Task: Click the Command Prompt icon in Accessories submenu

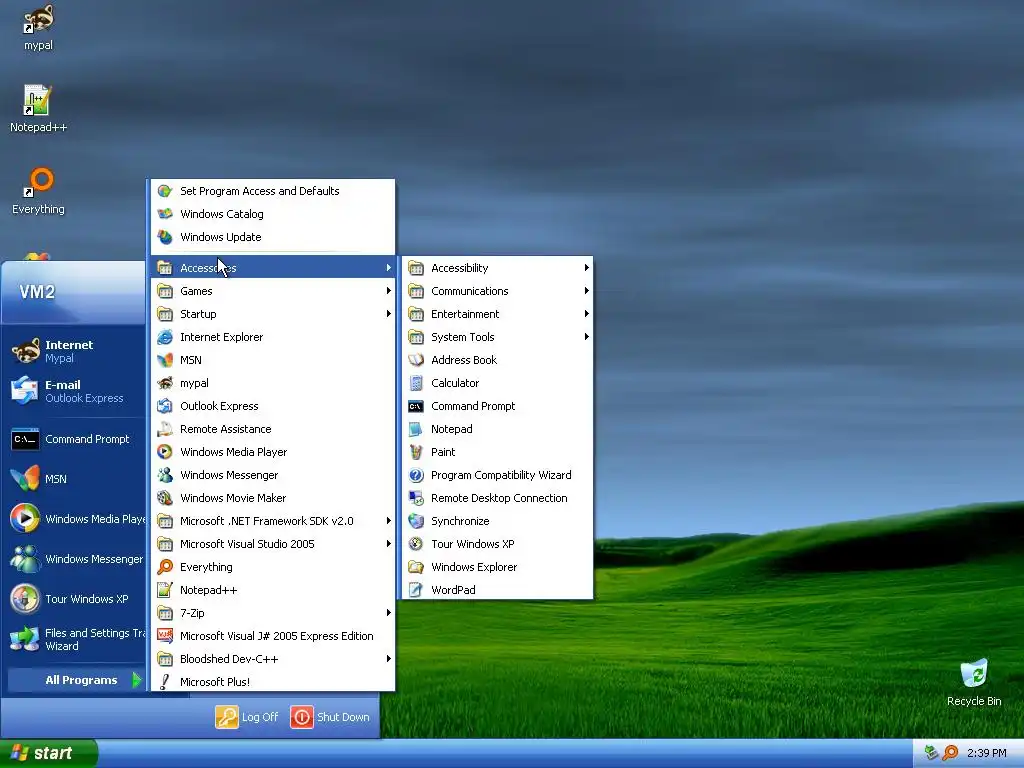Action: (416, 406)
